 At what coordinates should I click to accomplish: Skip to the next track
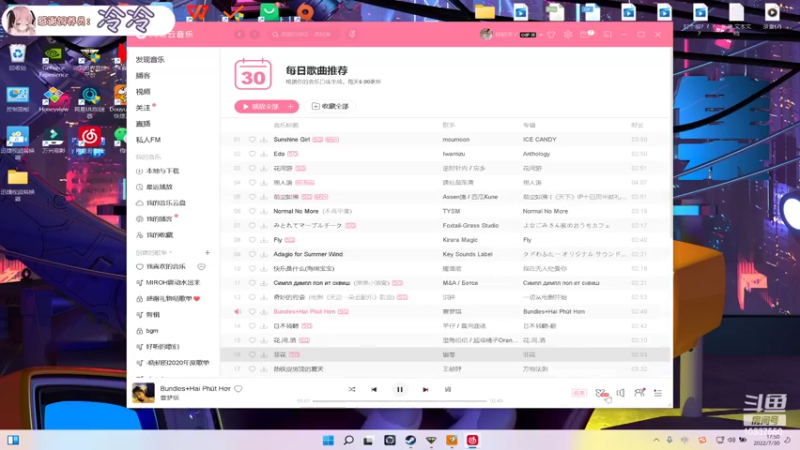coord(425,389)
